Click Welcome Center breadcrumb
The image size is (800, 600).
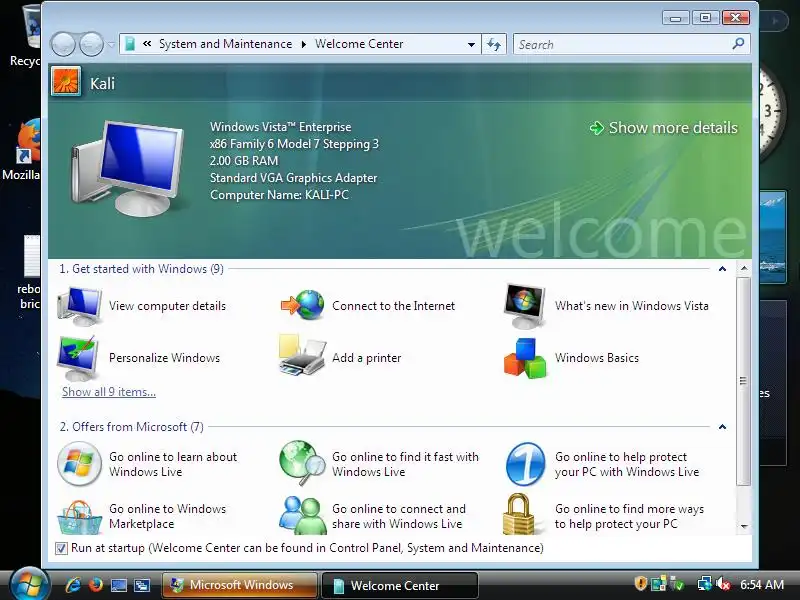coord(359,44)
